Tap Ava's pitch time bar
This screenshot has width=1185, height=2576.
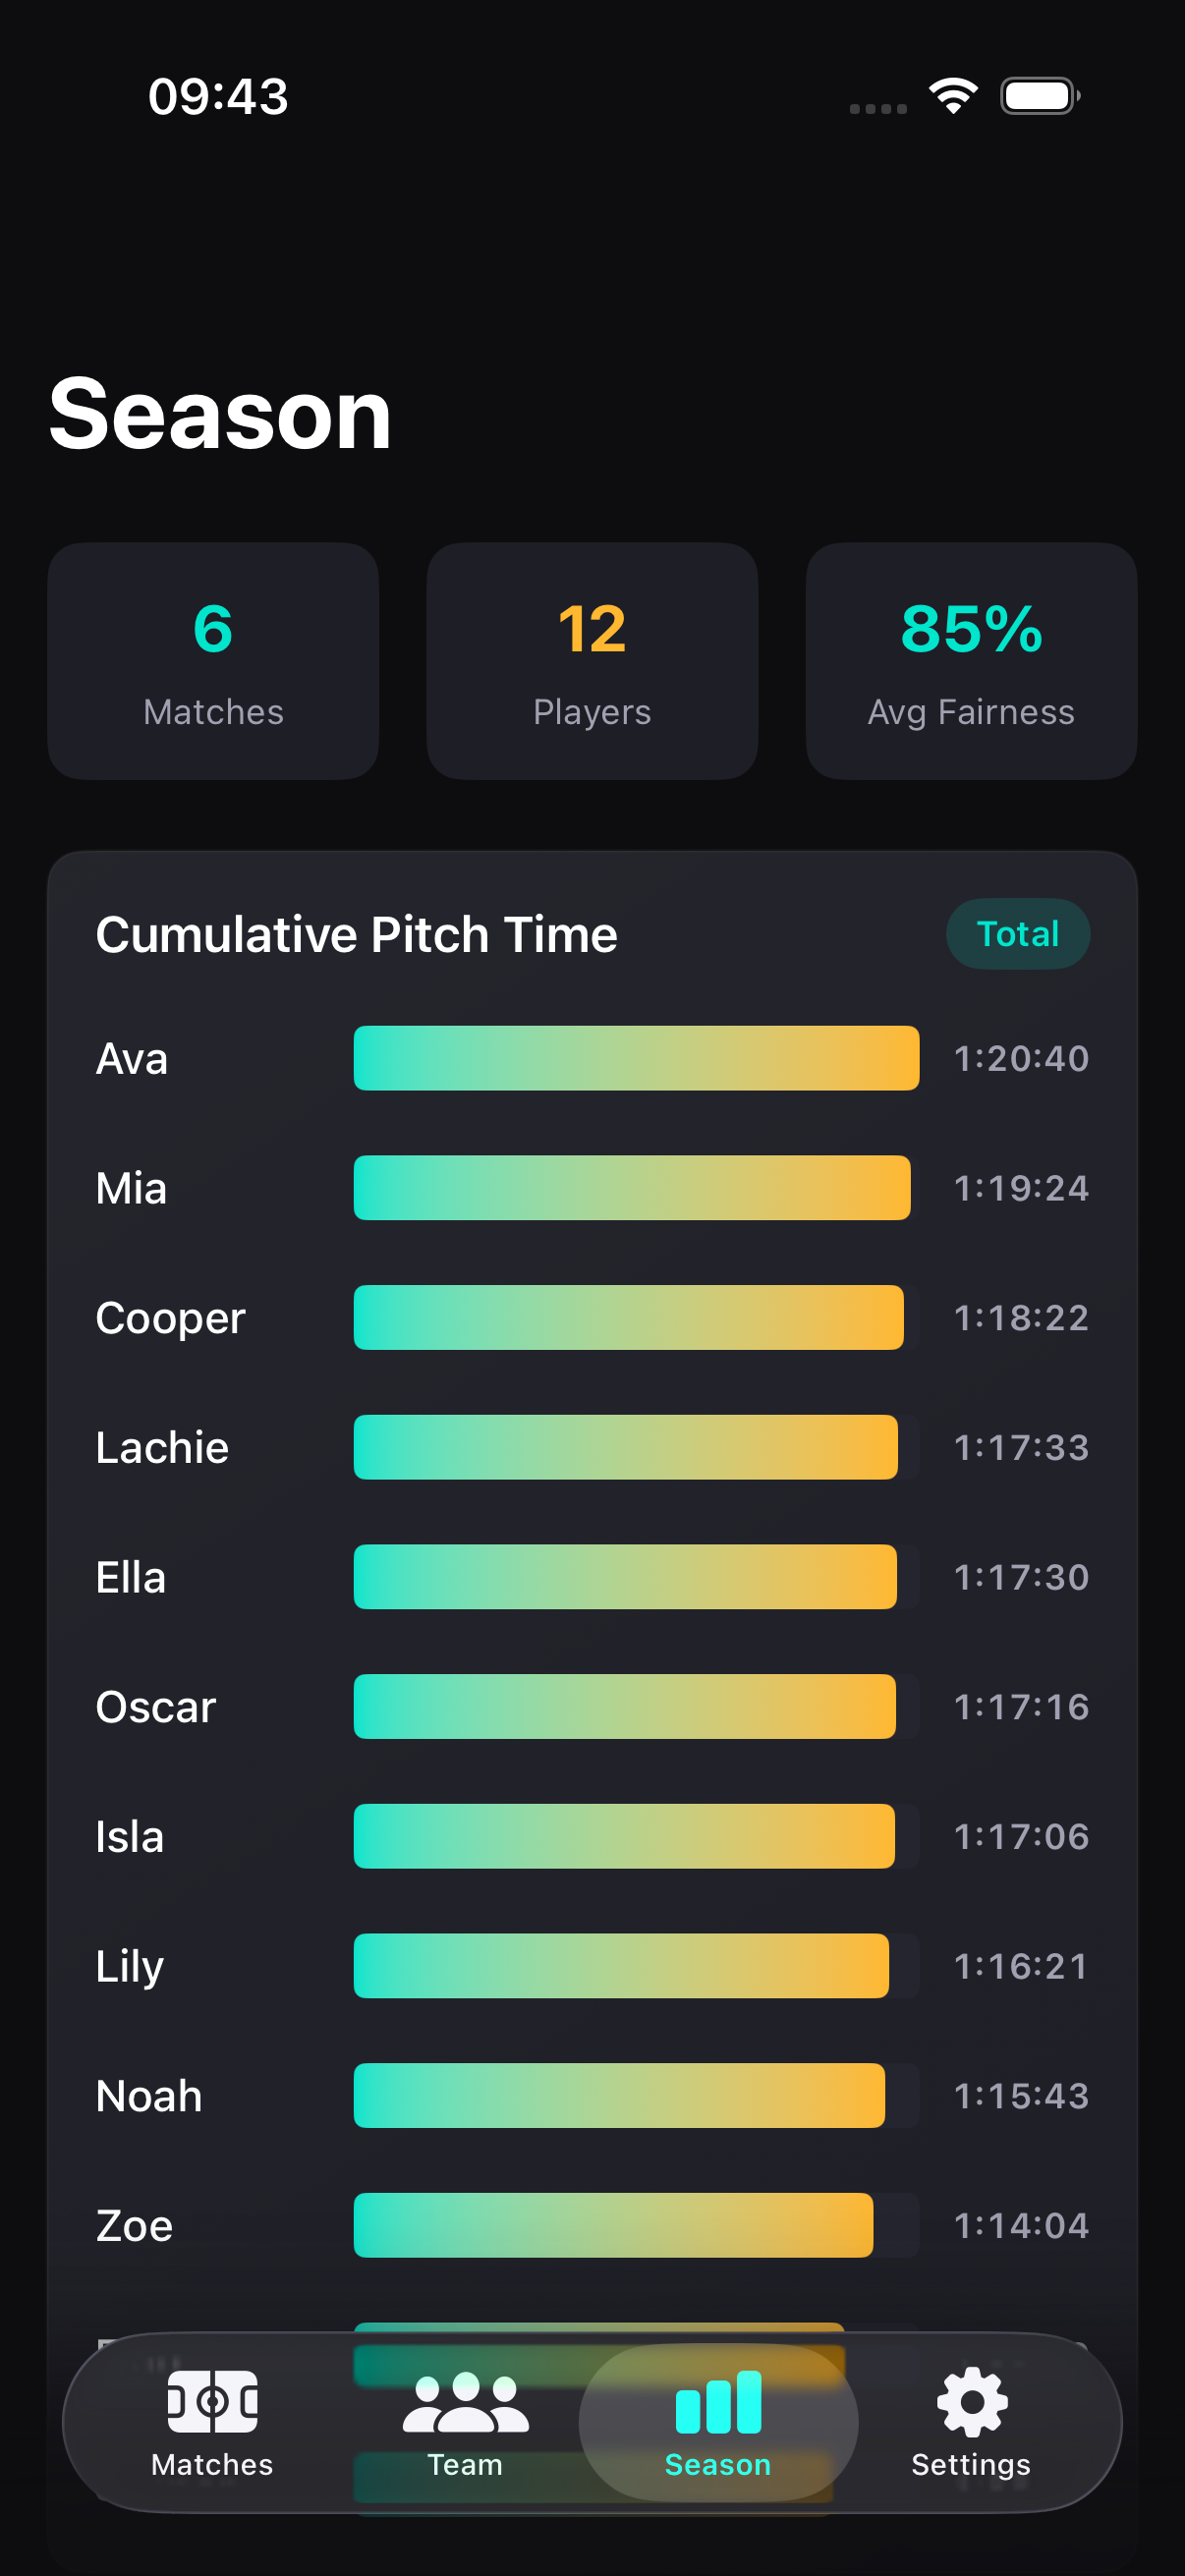click(636, 1058)
